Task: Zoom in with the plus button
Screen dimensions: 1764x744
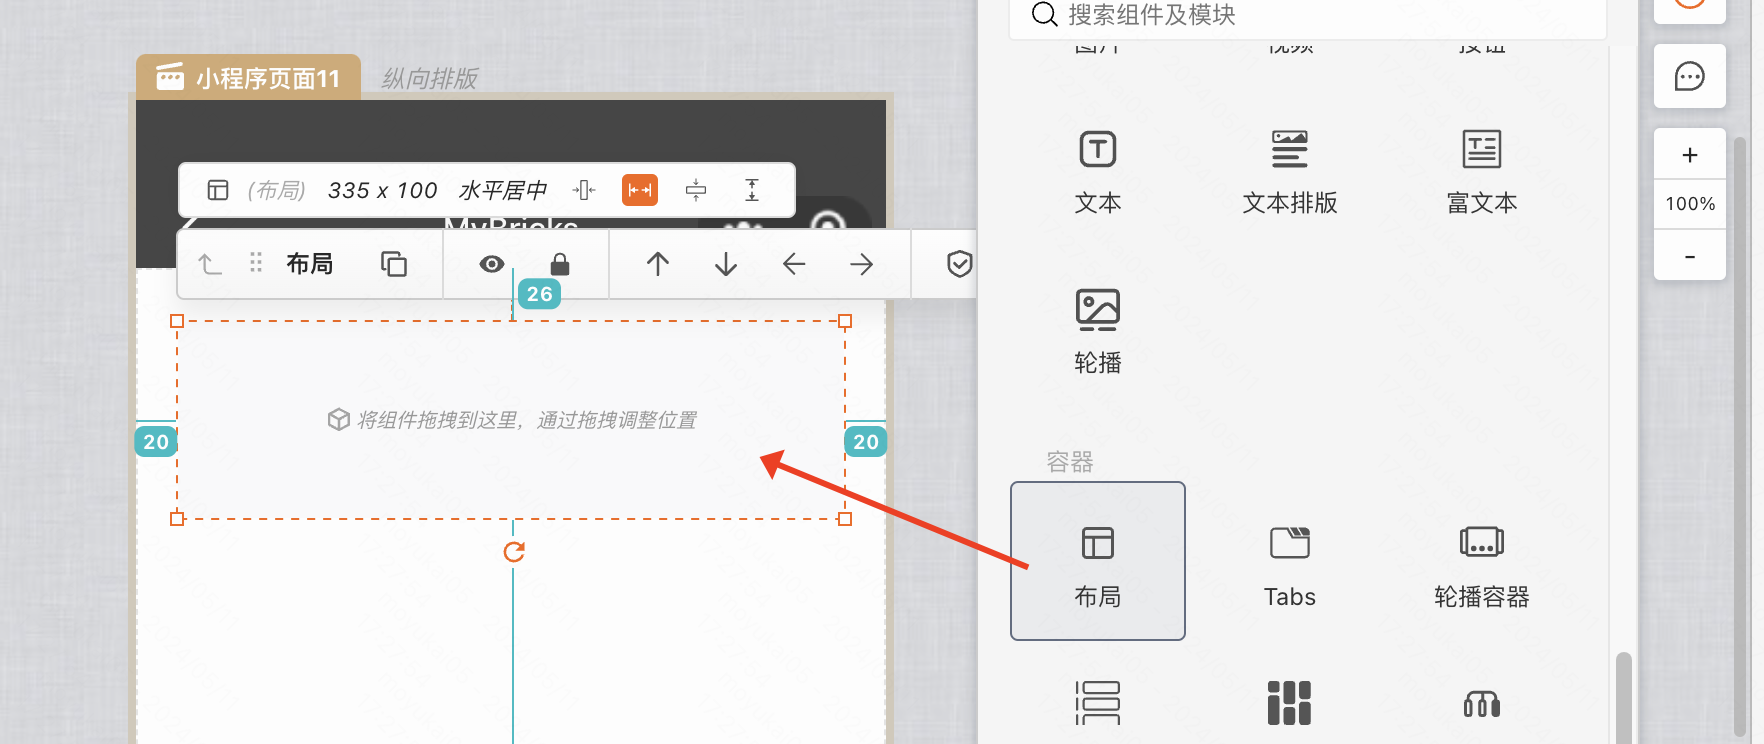Action: click(x=1690, y=155)
